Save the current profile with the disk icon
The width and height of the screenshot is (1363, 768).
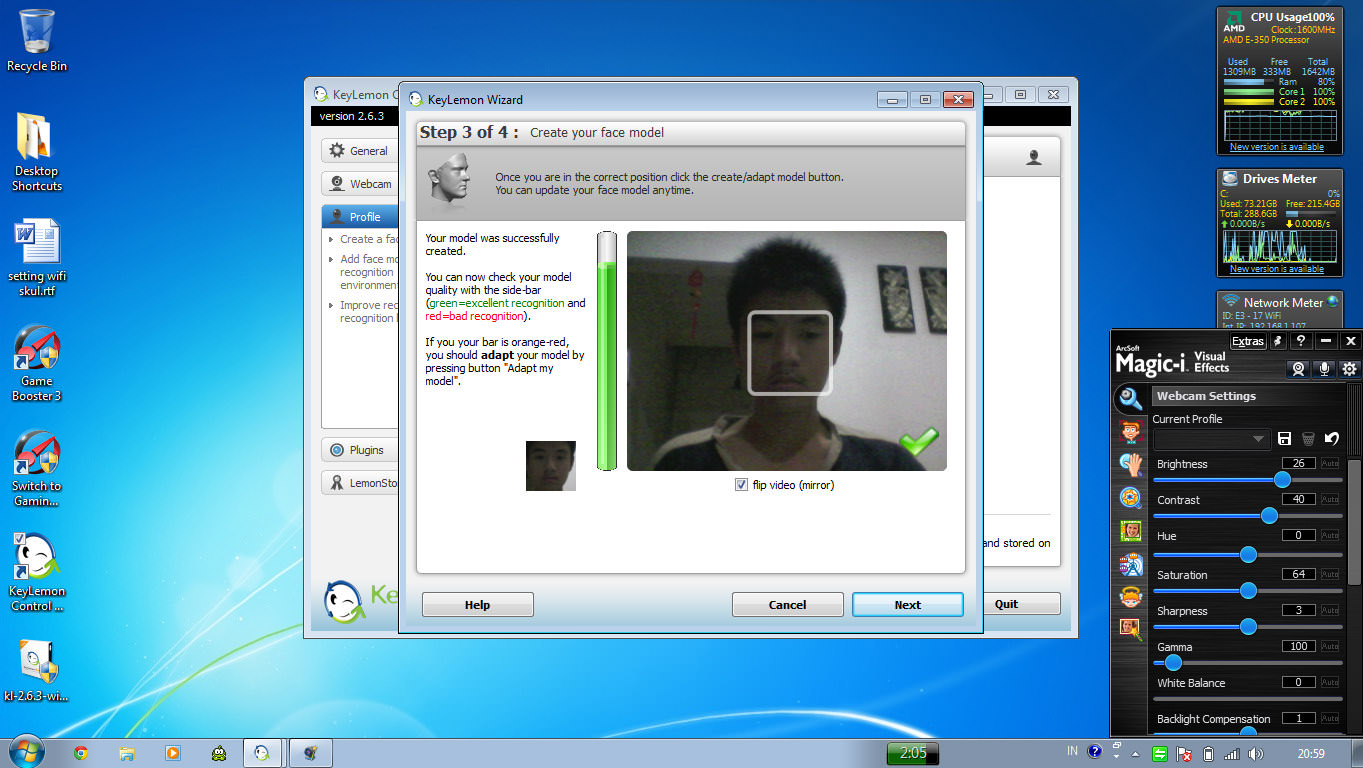(1285, 438)
